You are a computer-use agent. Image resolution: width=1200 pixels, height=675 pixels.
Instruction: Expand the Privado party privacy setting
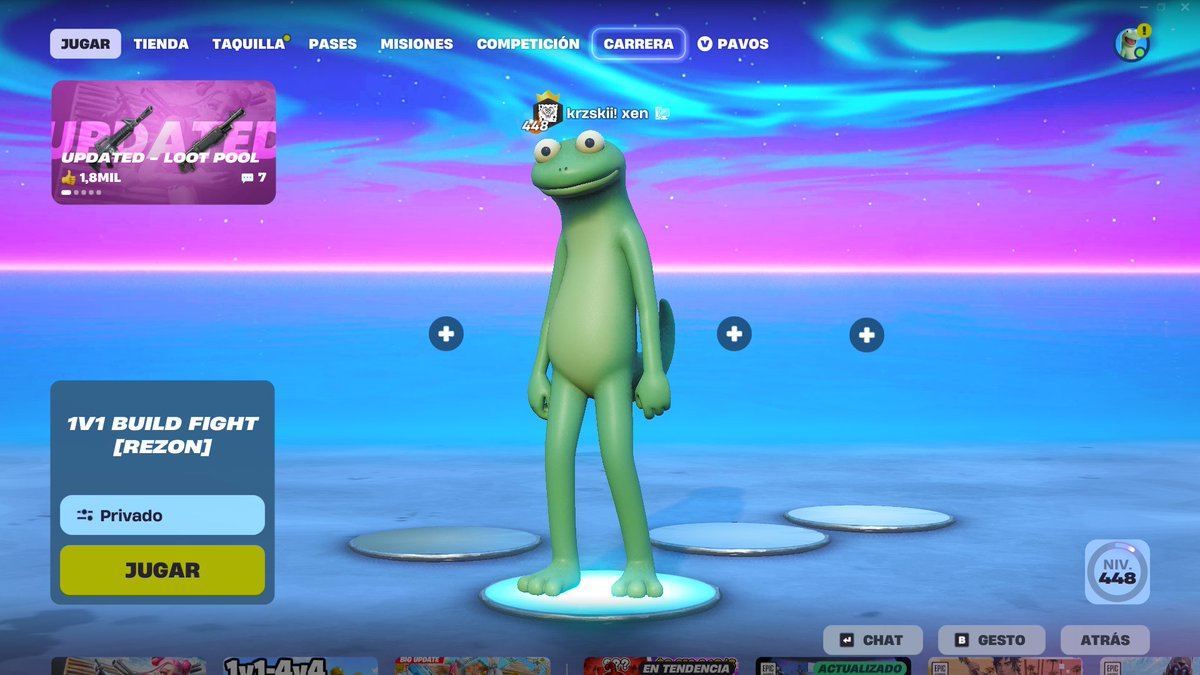point(162,515)
